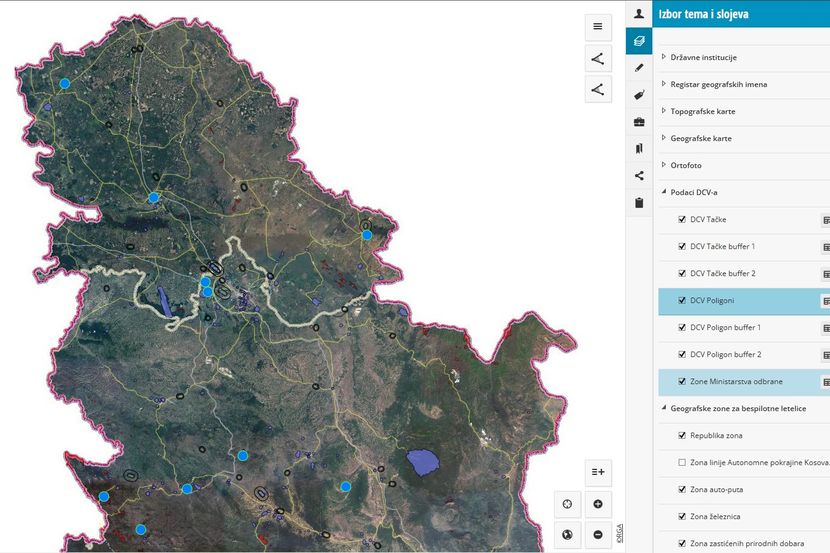The height and width of the screenshot is (553, 830).
Task: Disable the Zona auto-puta layer
Action: pyautogui.click(x=682, y=490)
